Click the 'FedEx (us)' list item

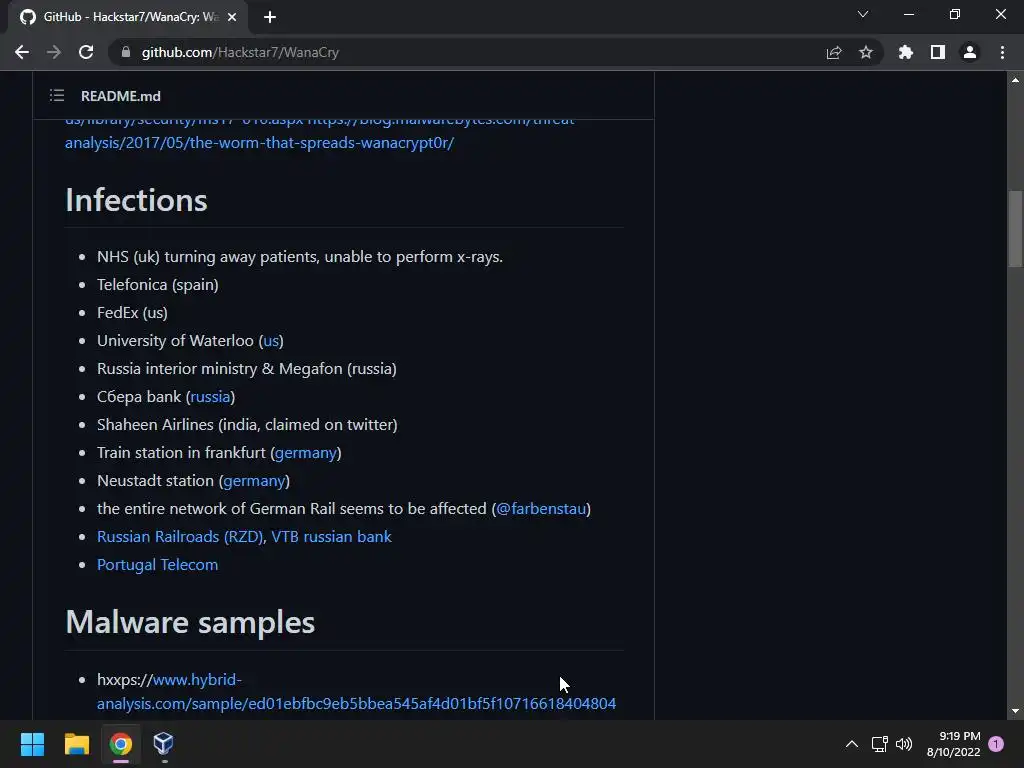[132, 313]
